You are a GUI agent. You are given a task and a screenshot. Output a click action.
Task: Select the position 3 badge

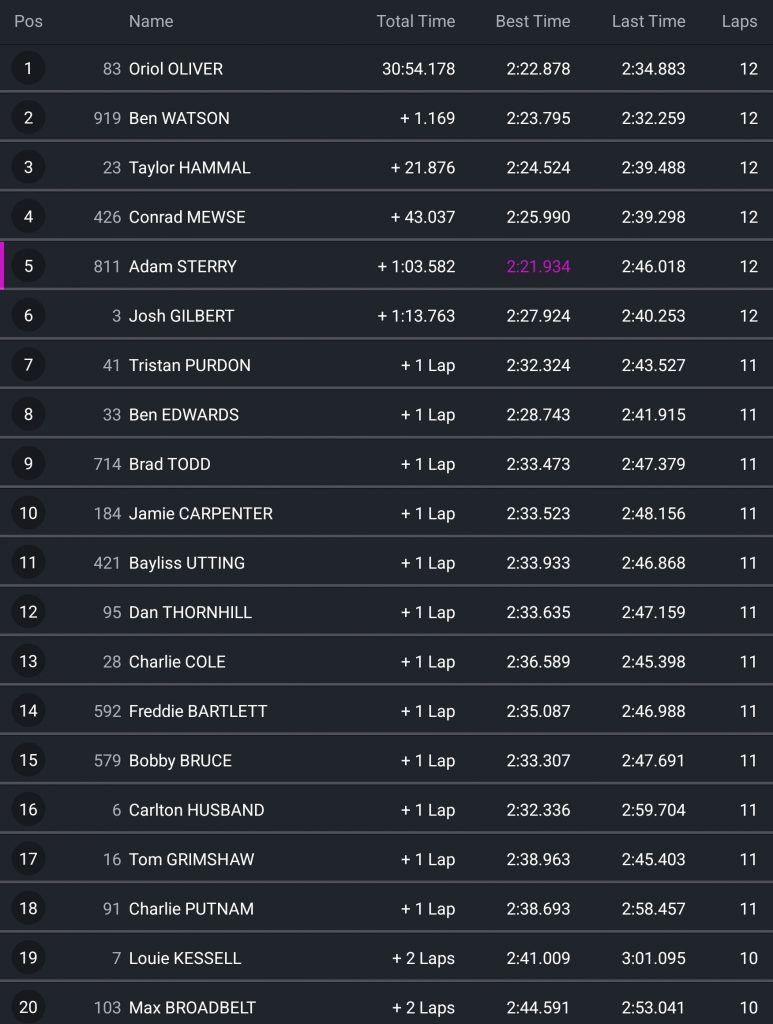coord(28,168)
